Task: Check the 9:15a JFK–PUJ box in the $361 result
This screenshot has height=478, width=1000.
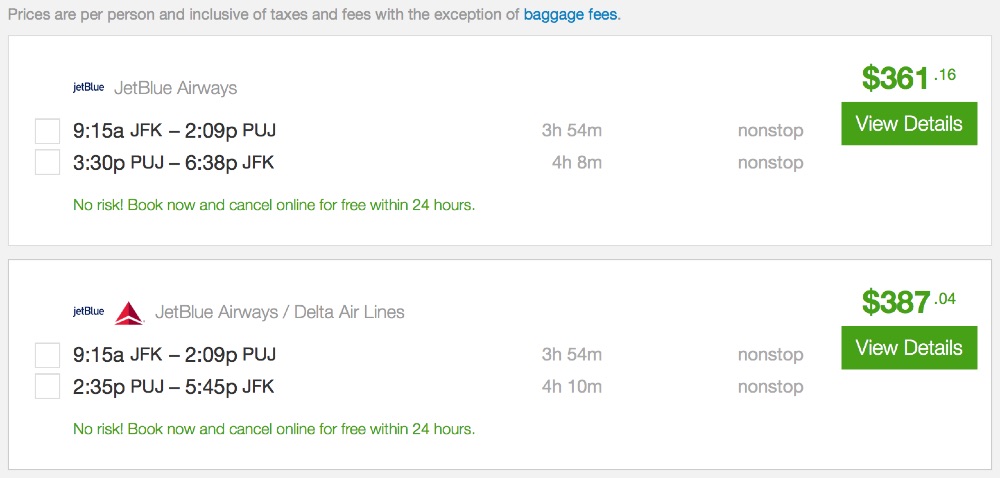Action: click(x=48, y=131)
